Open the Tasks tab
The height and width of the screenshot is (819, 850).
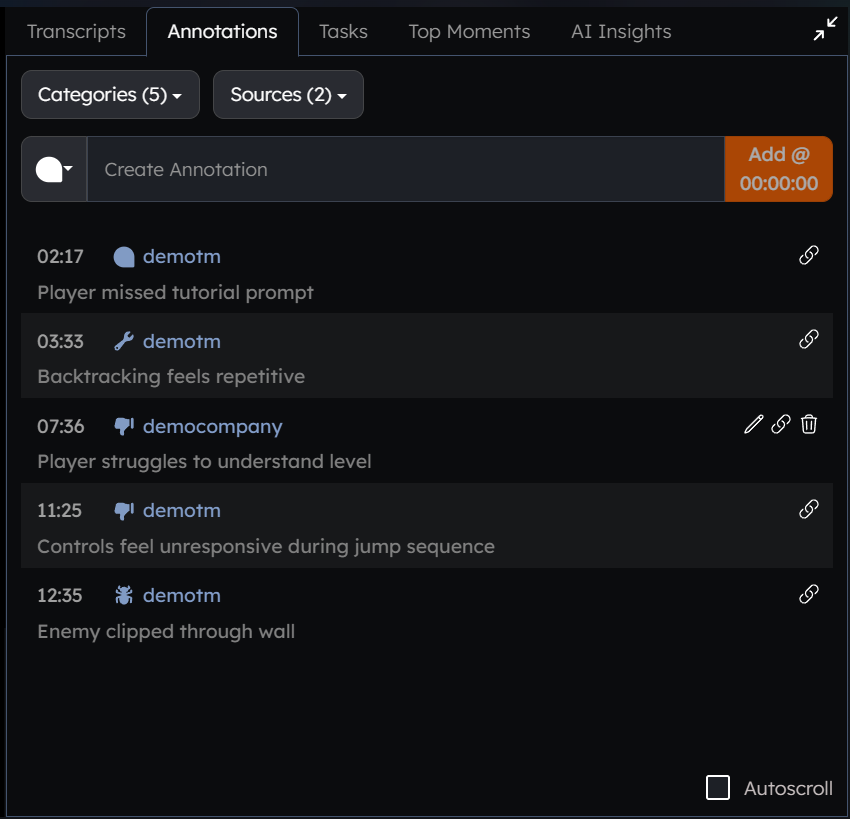tap(343, 31)
